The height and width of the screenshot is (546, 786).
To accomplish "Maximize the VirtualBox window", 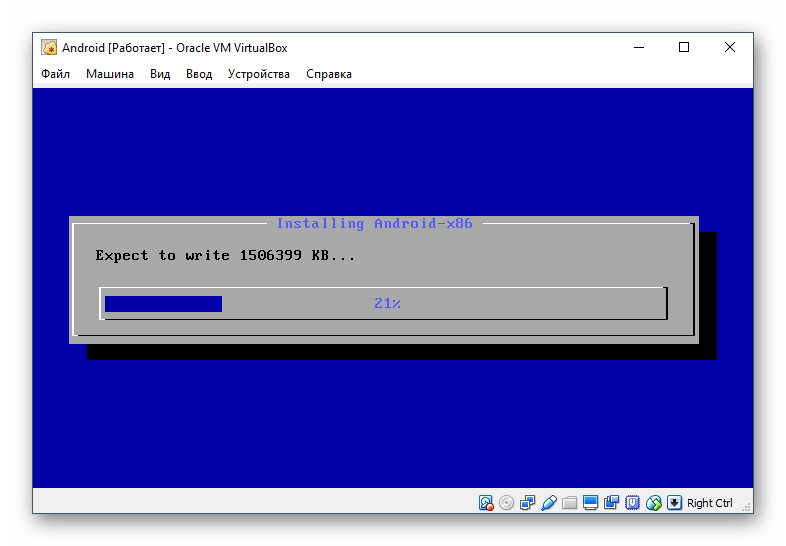I will click(x=684, y=48).
